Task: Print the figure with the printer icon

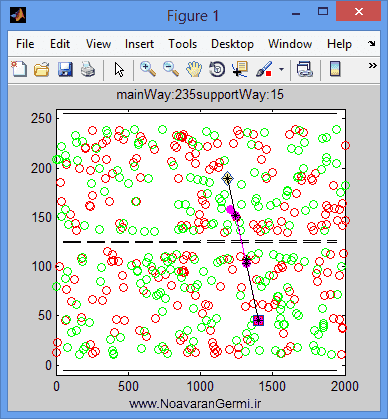Action: [x=88, y=69]
